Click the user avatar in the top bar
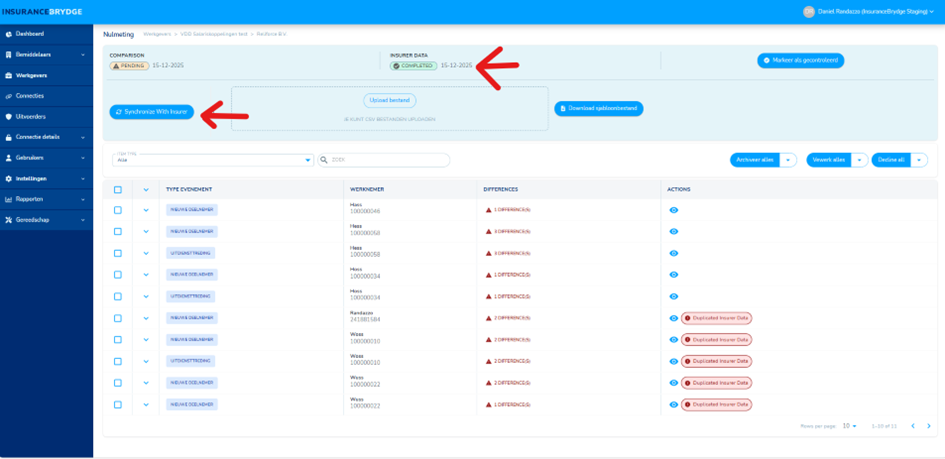Image resolution: width=945 pixels, height=459 pixels. (x=809, y=11)
